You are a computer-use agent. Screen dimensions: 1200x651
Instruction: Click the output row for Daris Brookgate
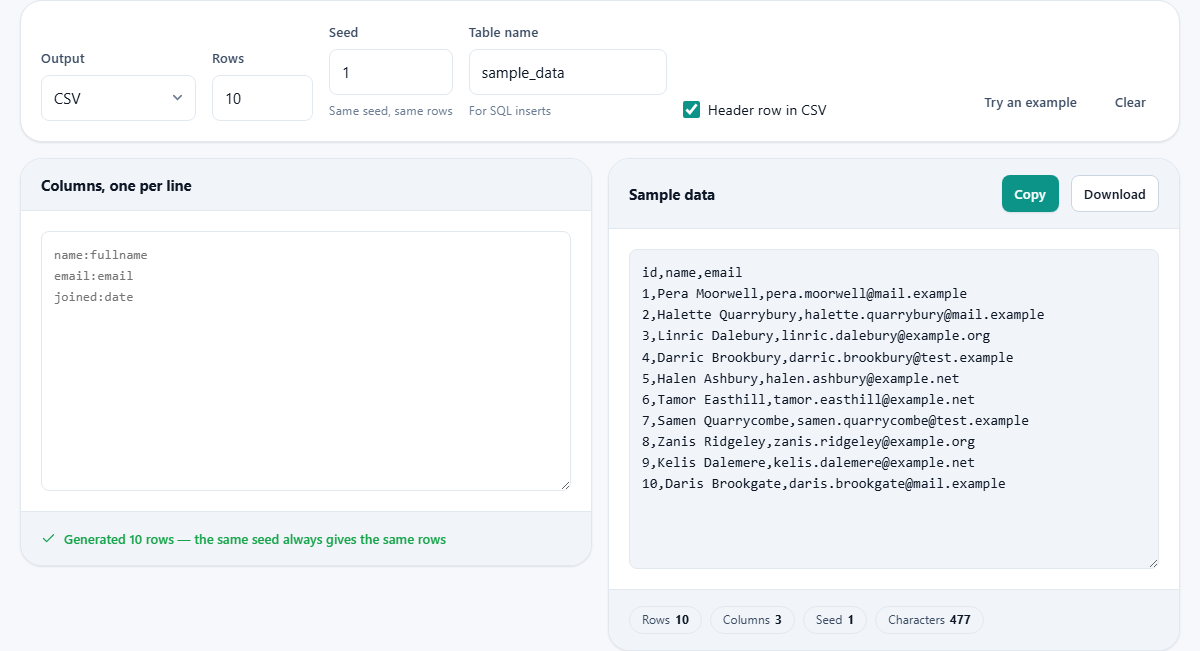[x=823, y=483]
